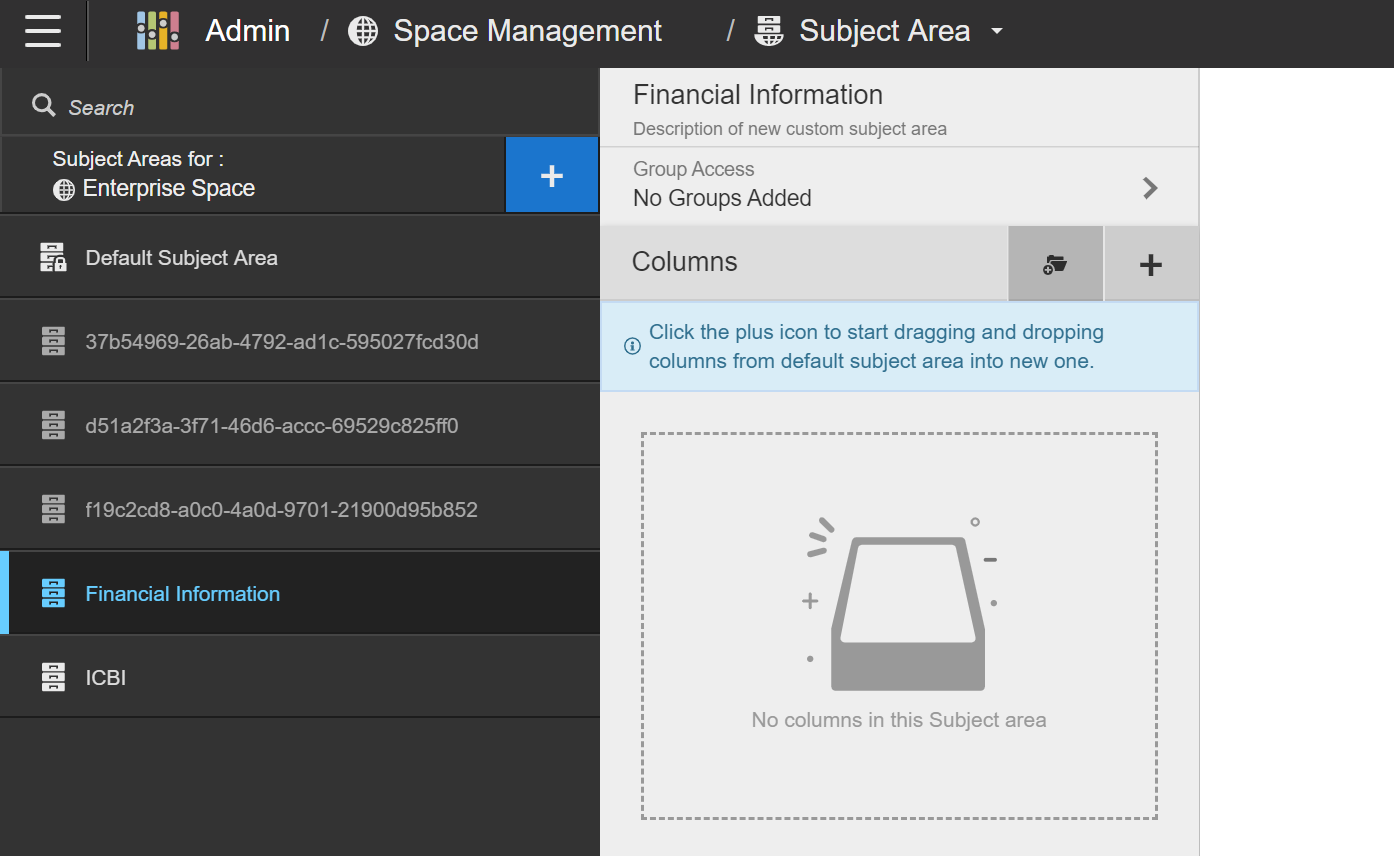Screen dimensions: 1394x856
Task: Select Default Subject Area row
Action: click(300, 257)
